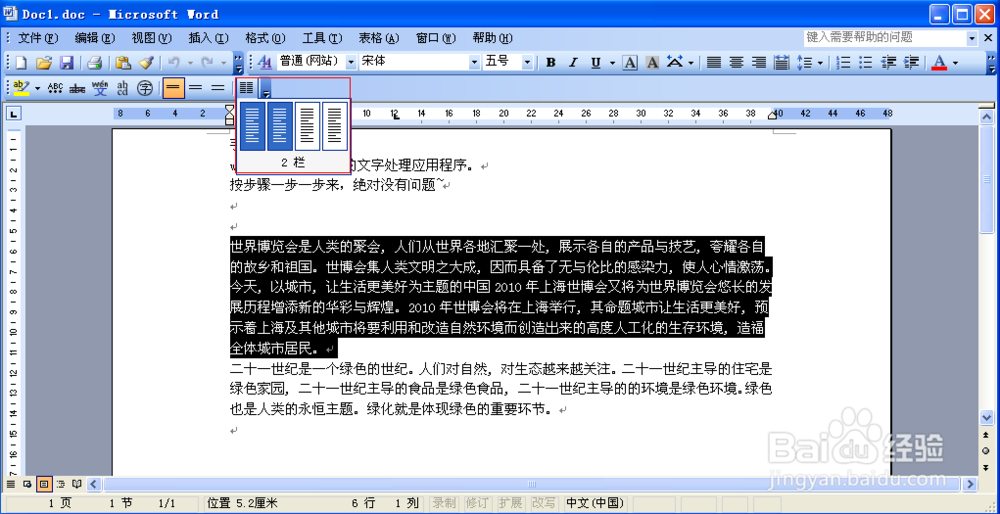Click the horizontal scrollbar thumb
This screenshot has height=514, width=1000.
coord(531,484)
